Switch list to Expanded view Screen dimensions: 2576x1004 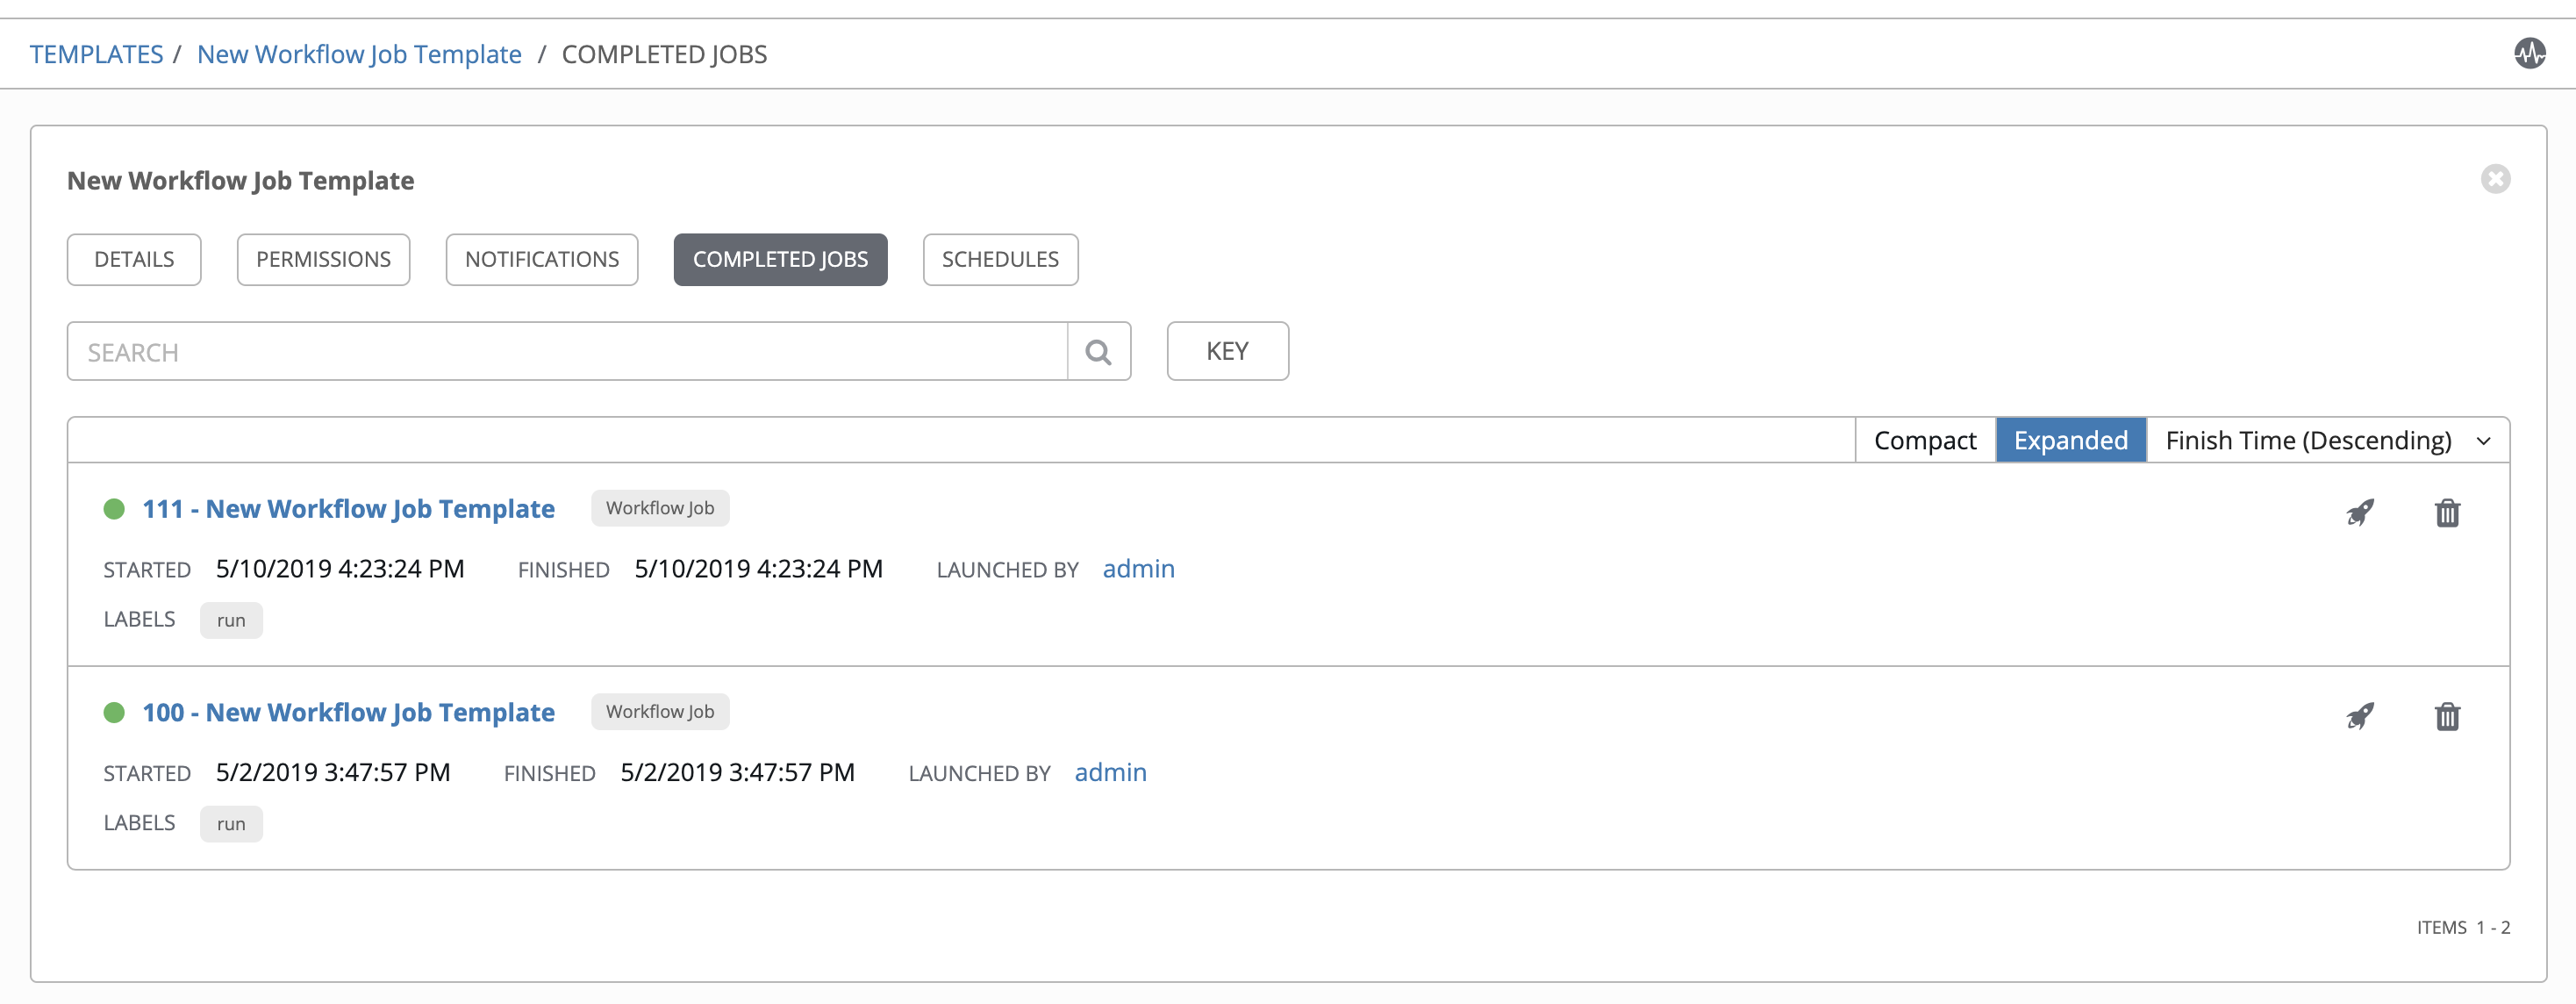(2070, 441)
